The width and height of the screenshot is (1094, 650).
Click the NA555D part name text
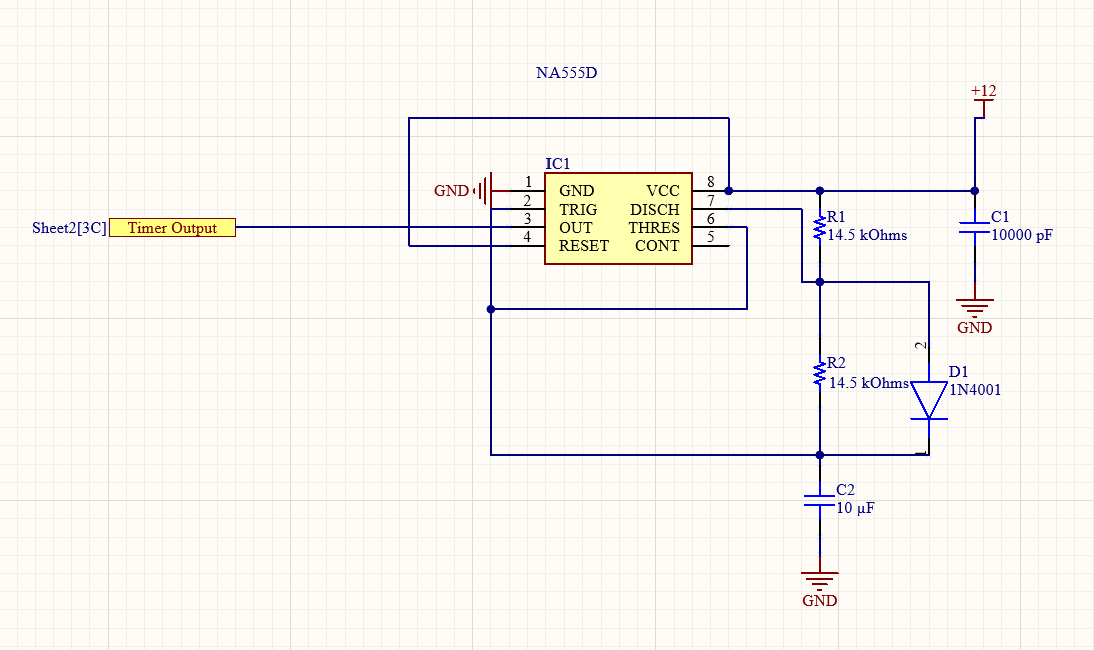567,73
